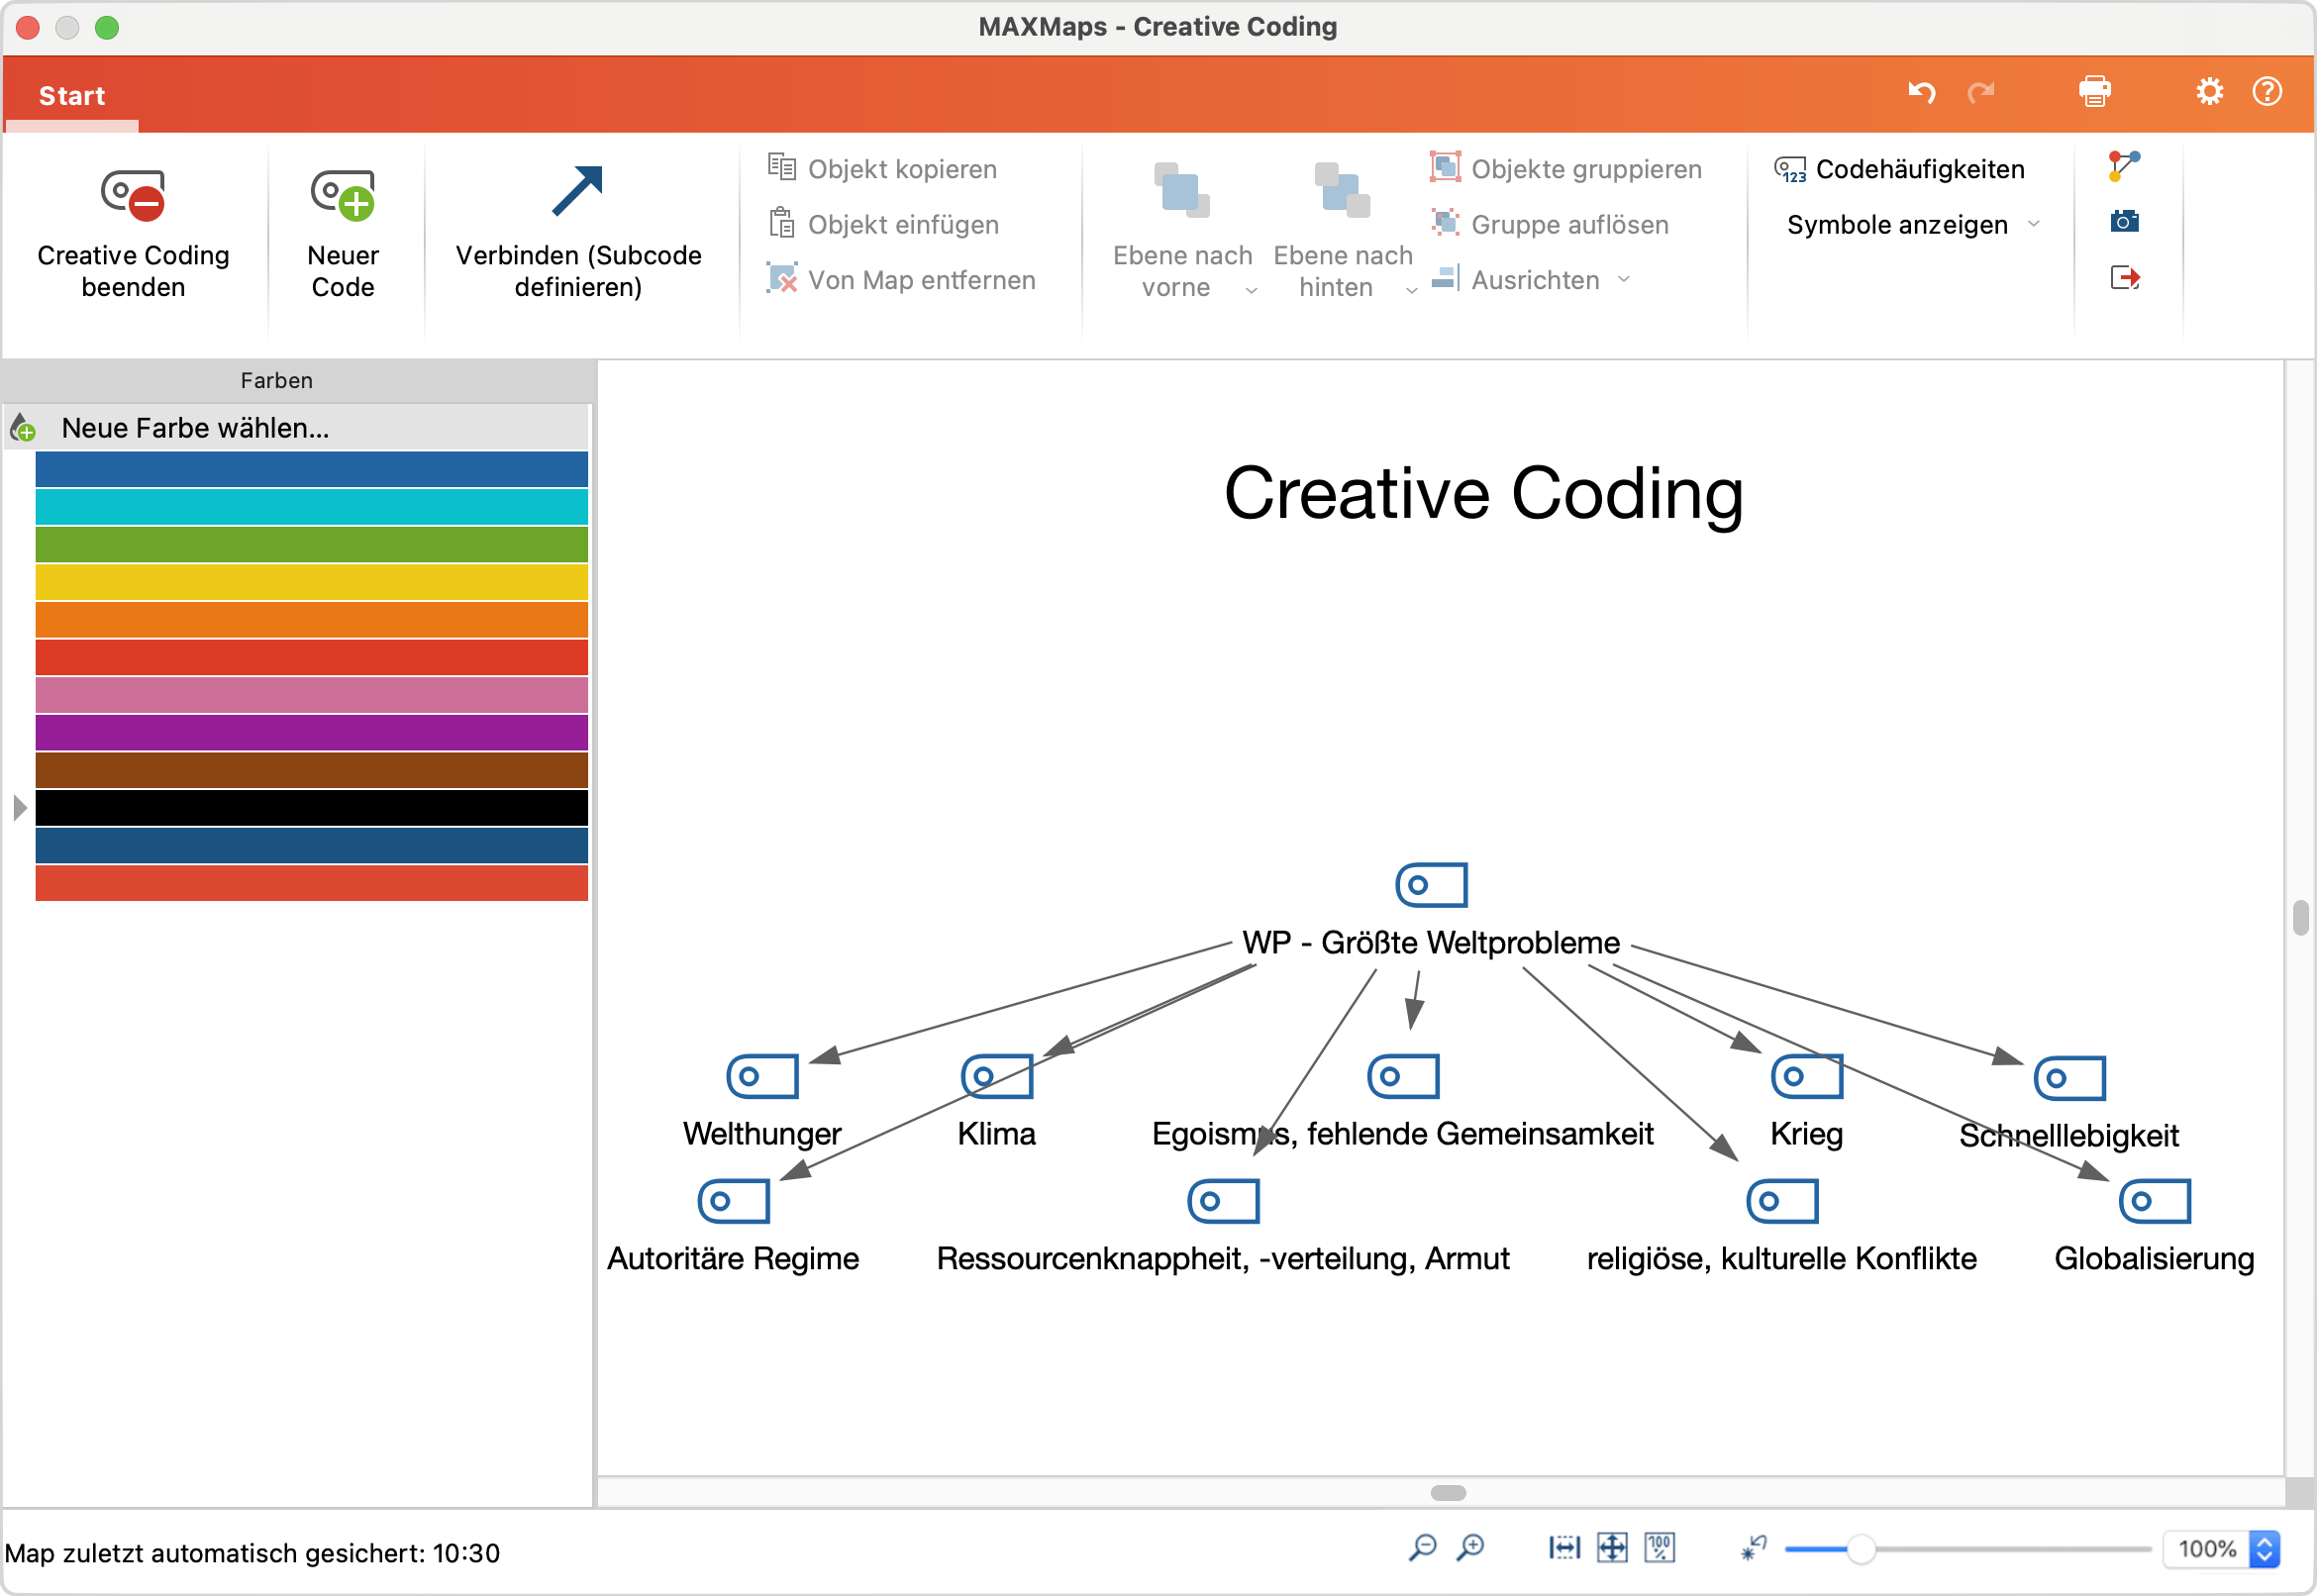The height and width of the screenshot is (1596, 2317).
Task: Open the Ausrichten dropdown
Action: (x=1532, y=280)
